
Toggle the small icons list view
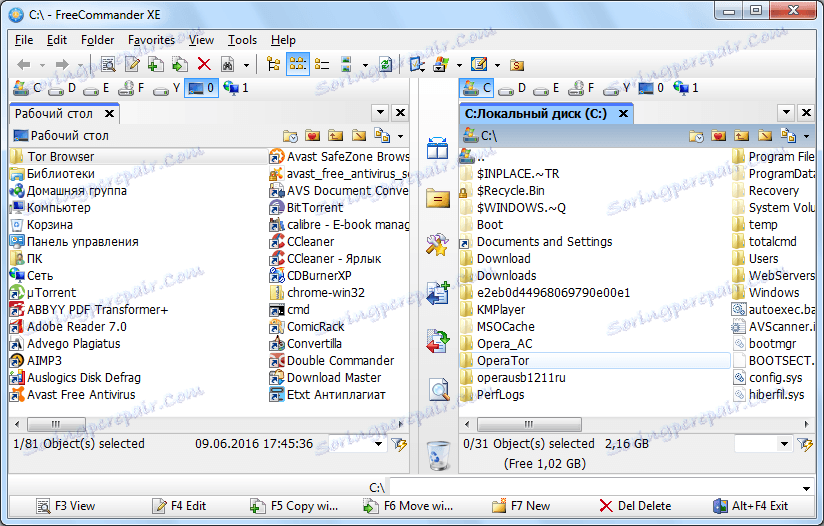point(297,65)
